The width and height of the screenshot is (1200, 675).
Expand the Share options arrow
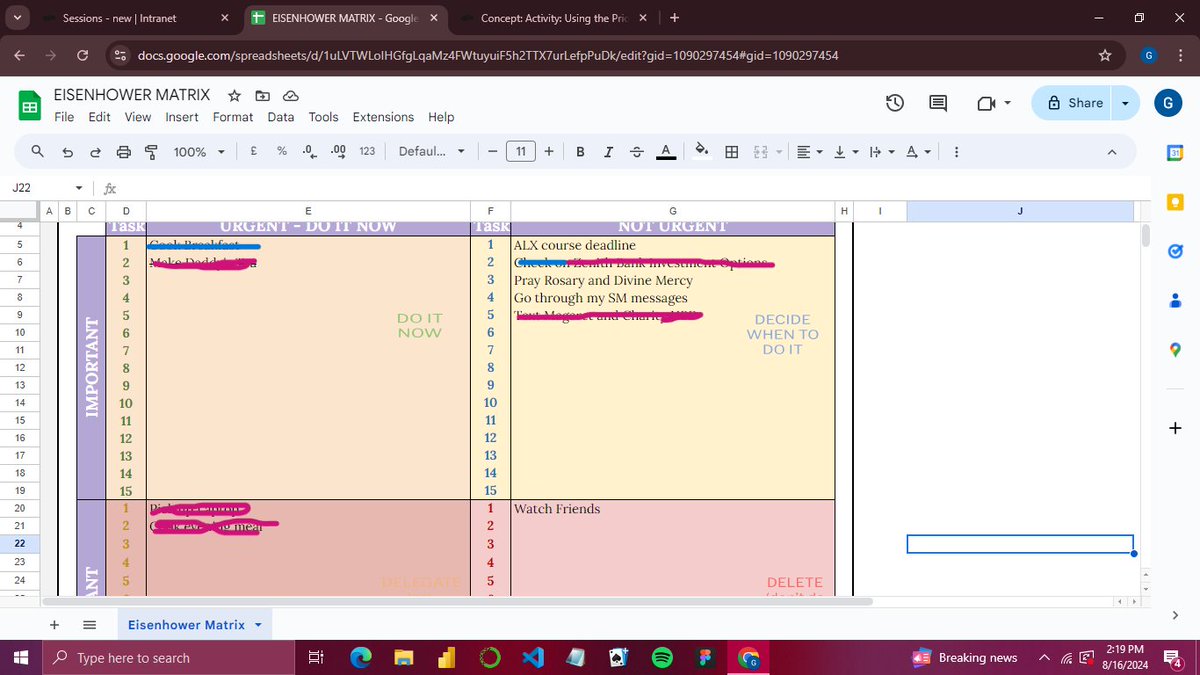(1126, 103)
